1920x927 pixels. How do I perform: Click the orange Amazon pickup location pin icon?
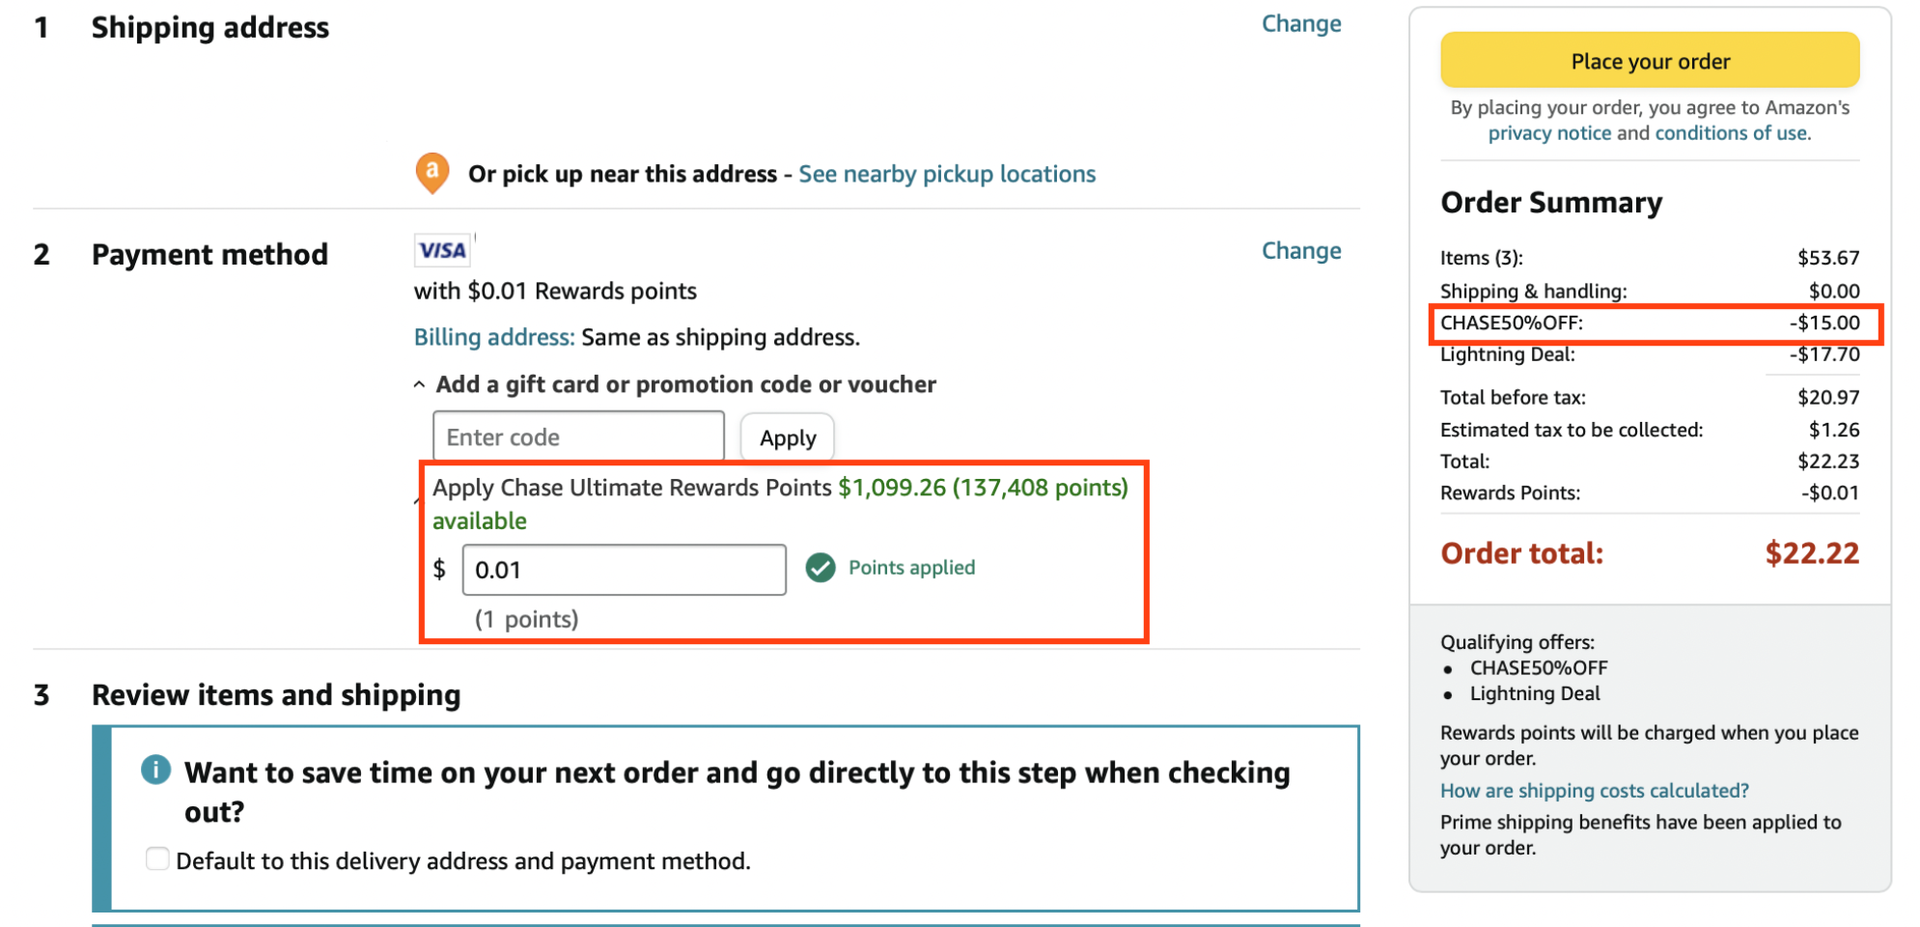tap(431, 172)
